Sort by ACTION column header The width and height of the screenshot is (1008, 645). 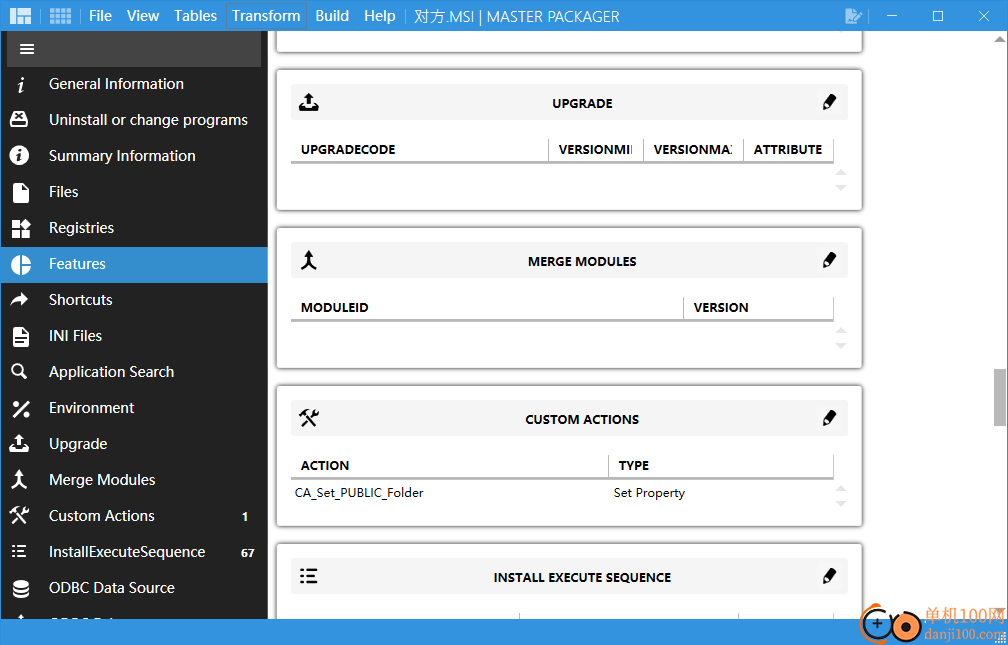coord(449,466)
